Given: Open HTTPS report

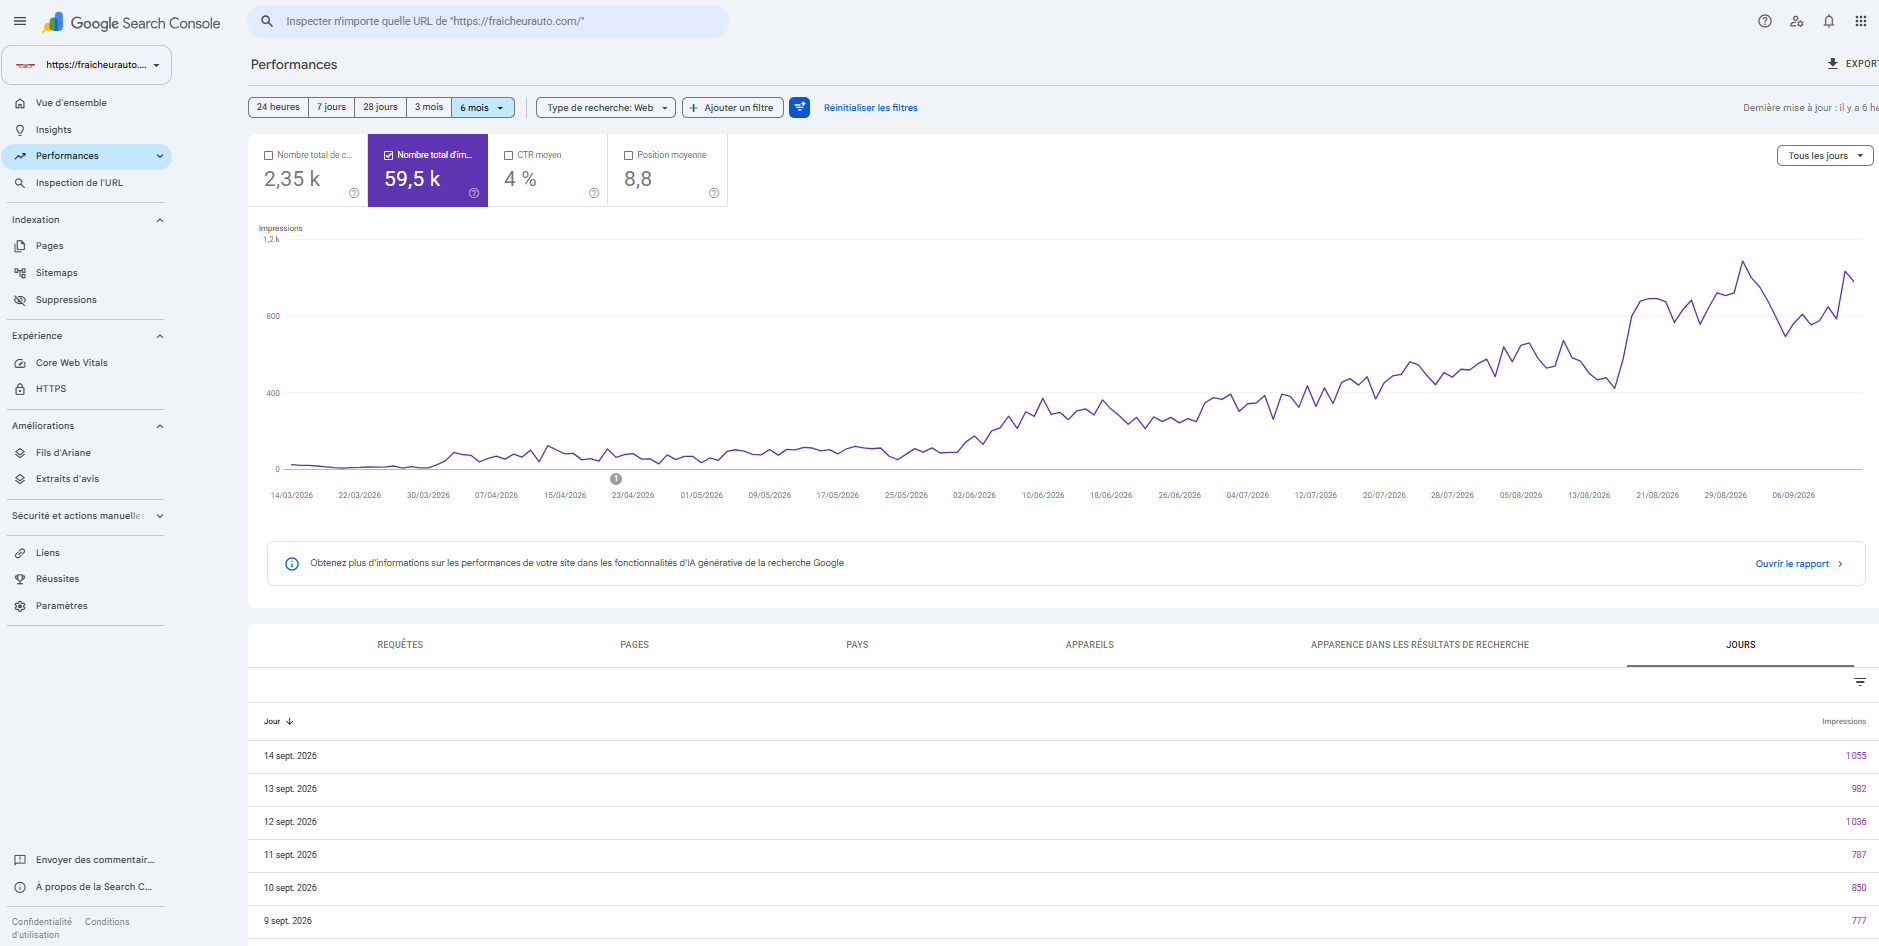Looking at the screenshot, I should (x=86, y=389).
